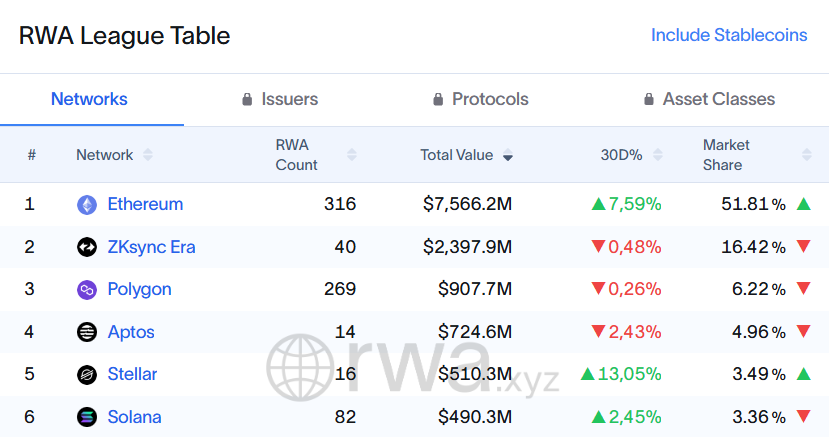The image size is (829, 437).
Task: Open the Protocols tab
Action: [x=490, y=99]
